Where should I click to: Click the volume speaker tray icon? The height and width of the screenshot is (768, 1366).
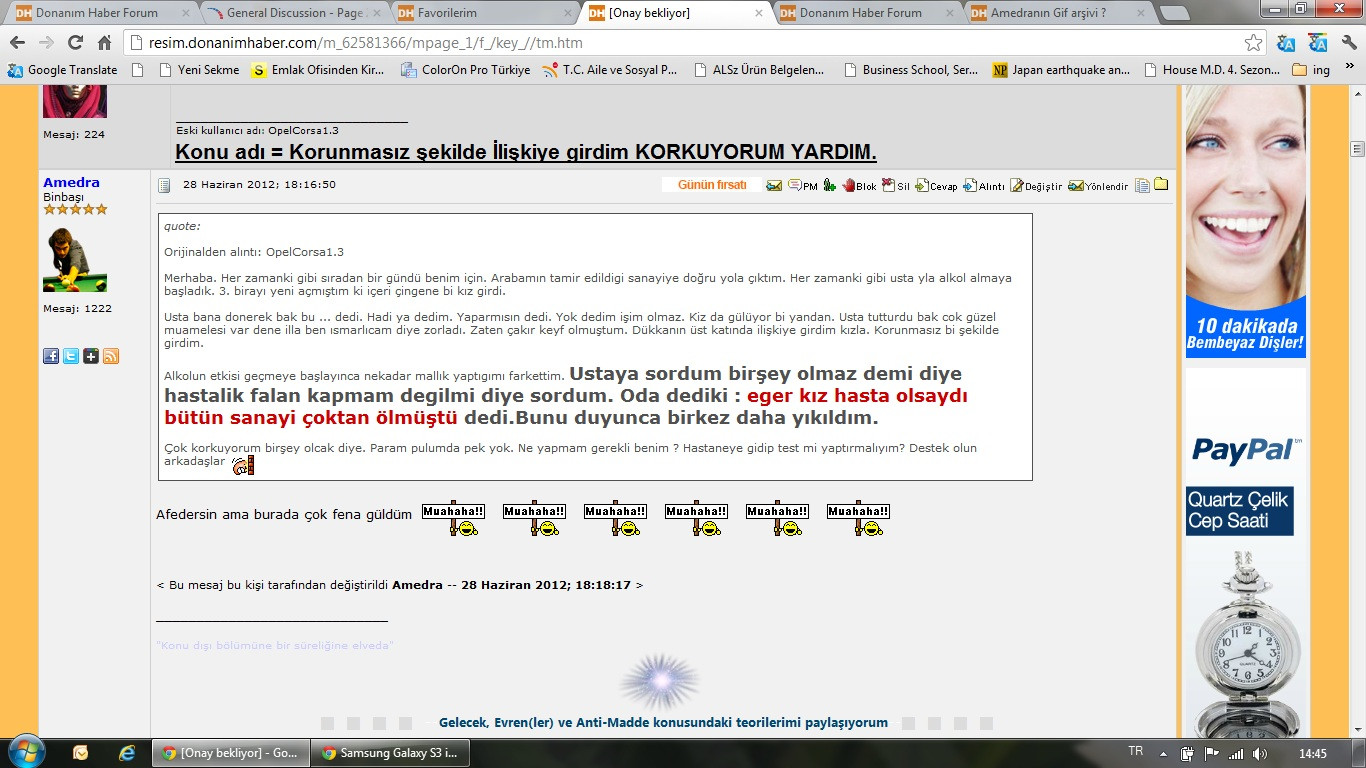pos(1259,753)
